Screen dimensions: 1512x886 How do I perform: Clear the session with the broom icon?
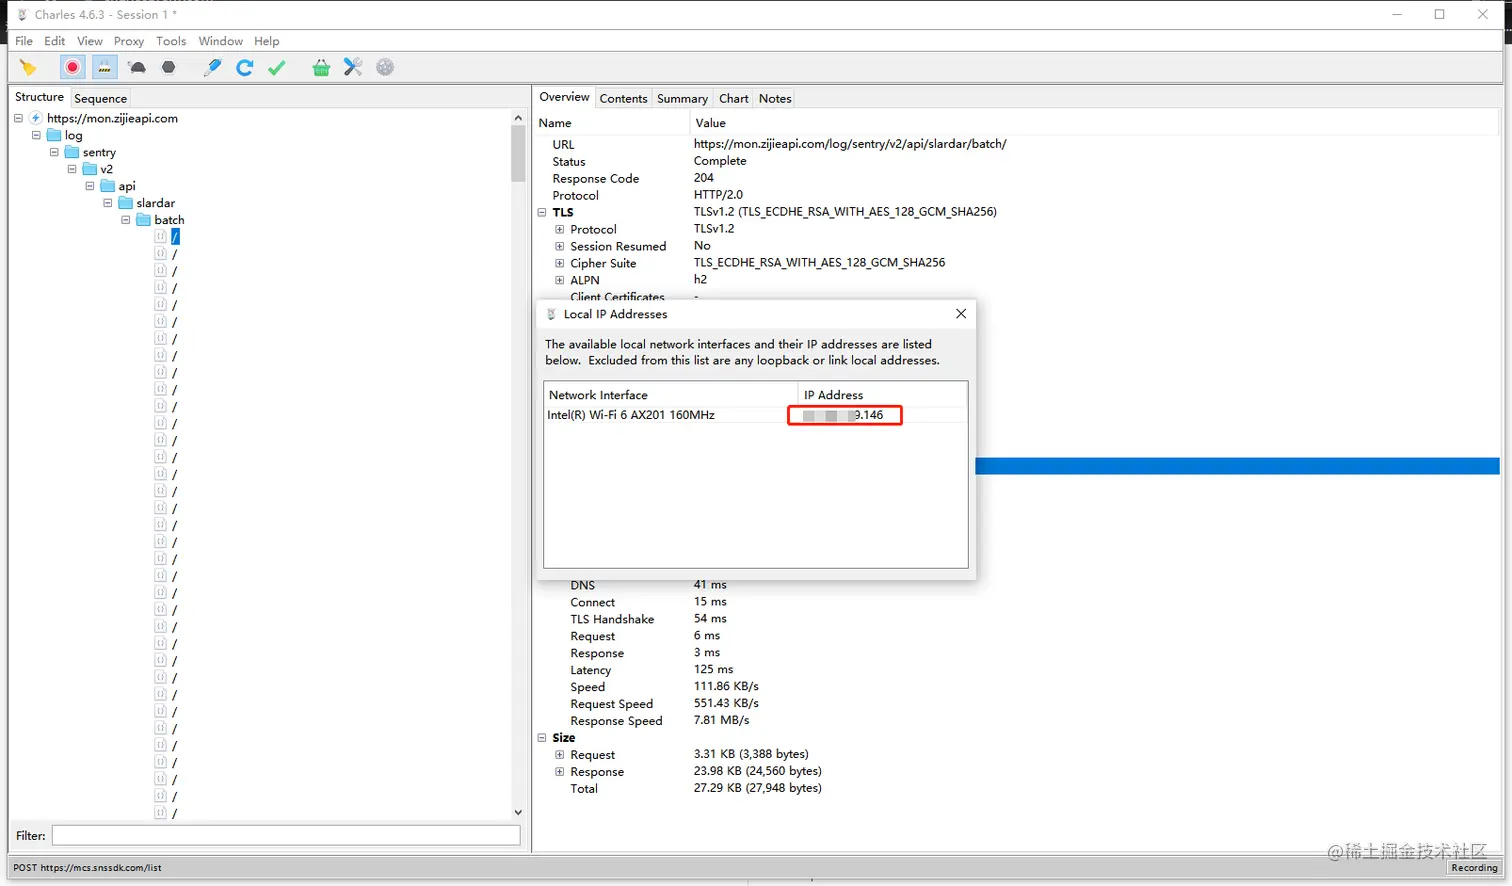28,67
